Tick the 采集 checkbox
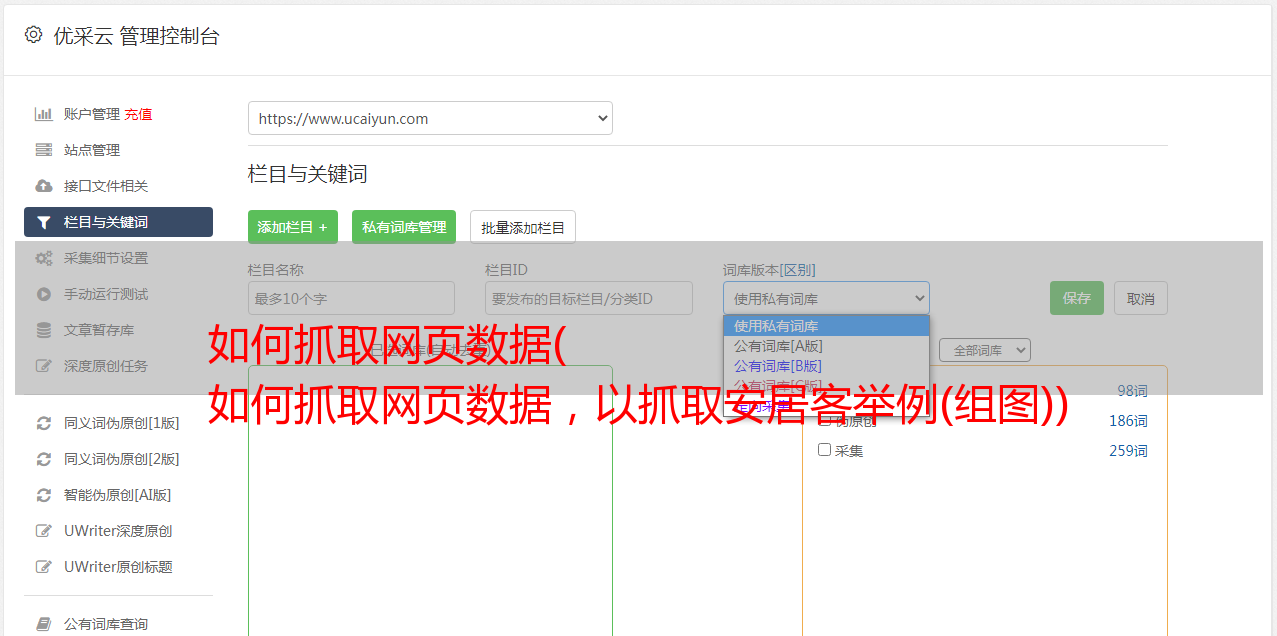The width and height of the screenshot is (1277, 636). point(825,450)
